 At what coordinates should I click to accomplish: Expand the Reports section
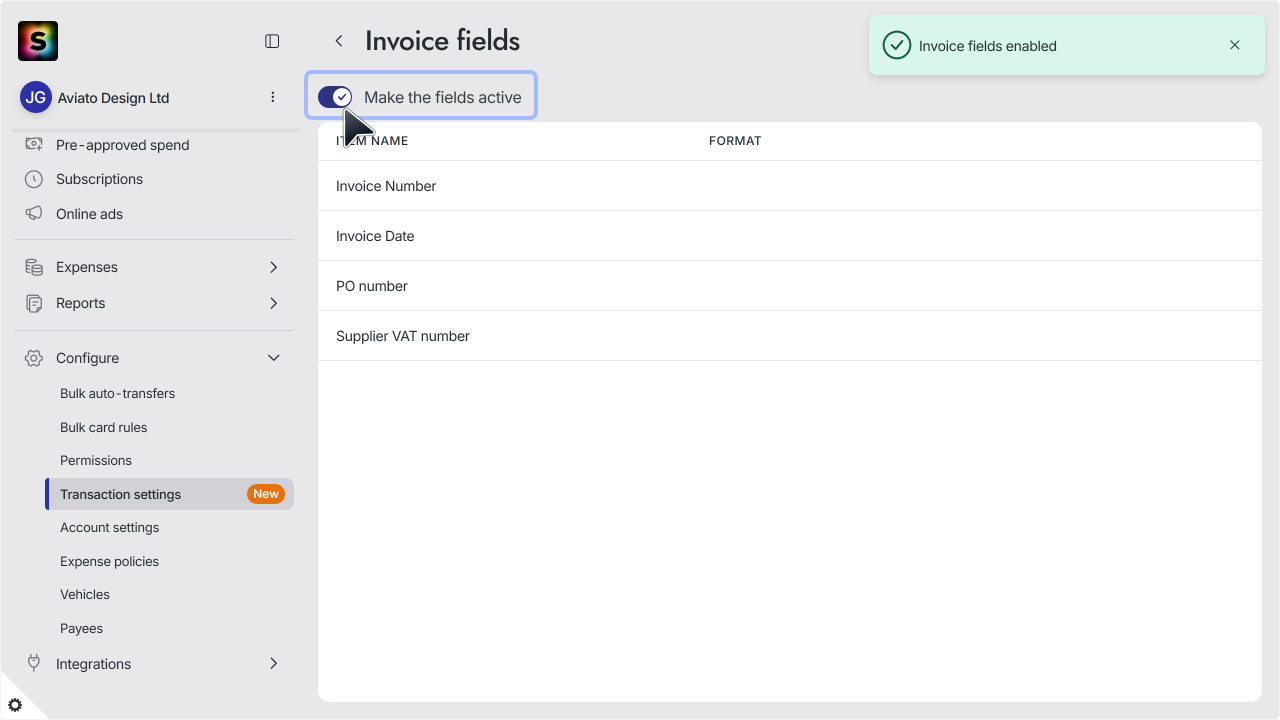coord(274,303)
